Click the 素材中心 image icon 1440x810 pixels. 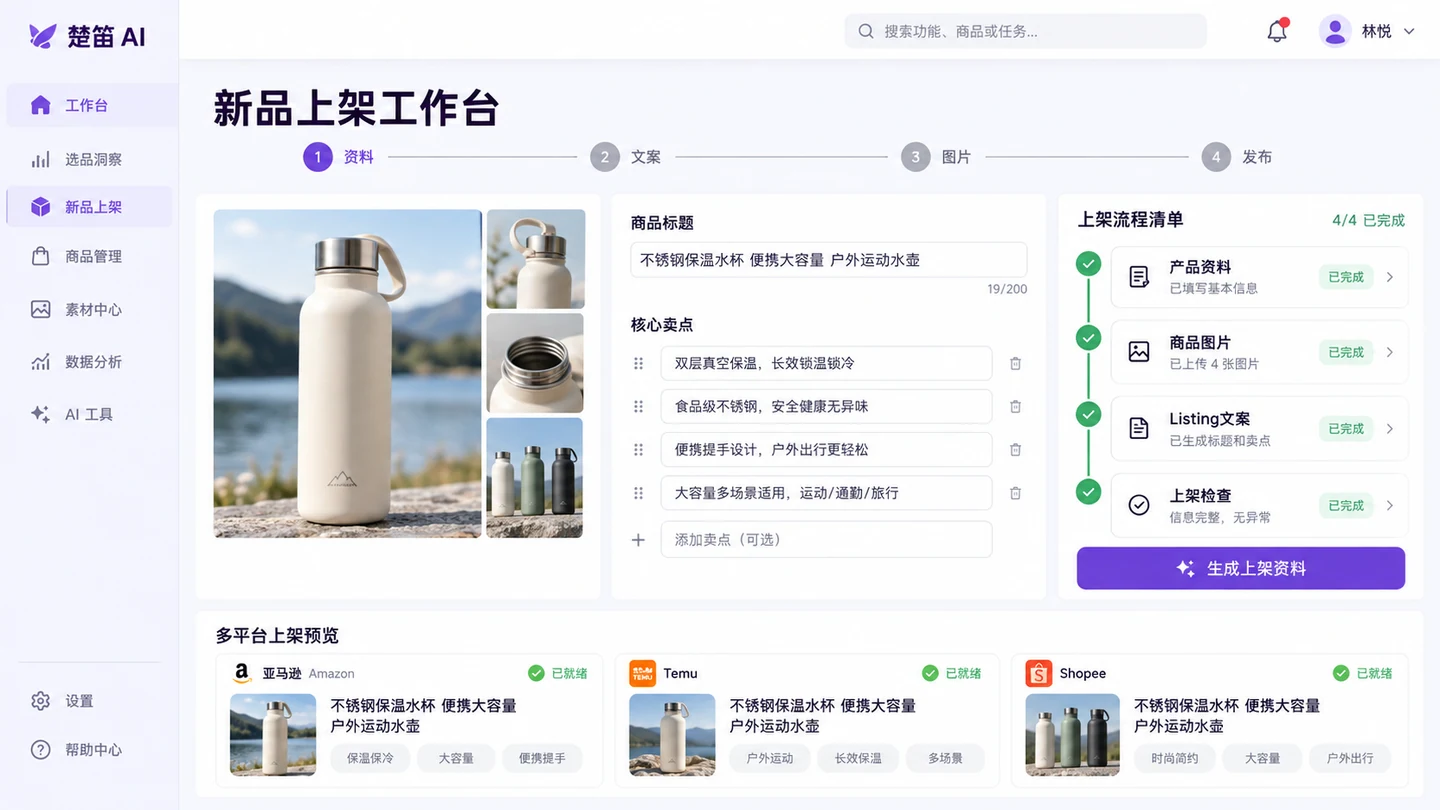pos(40,309)
